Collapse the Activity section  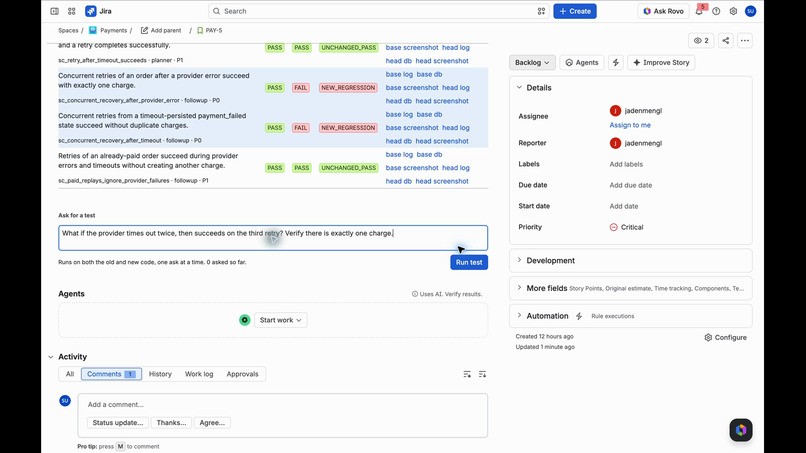pyautogui.click(x=50, y=357)
